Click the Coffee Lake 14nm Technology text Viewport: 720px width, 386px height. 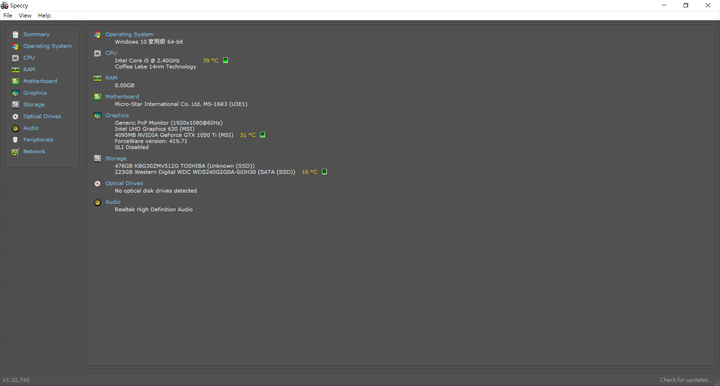coord(155,67)
